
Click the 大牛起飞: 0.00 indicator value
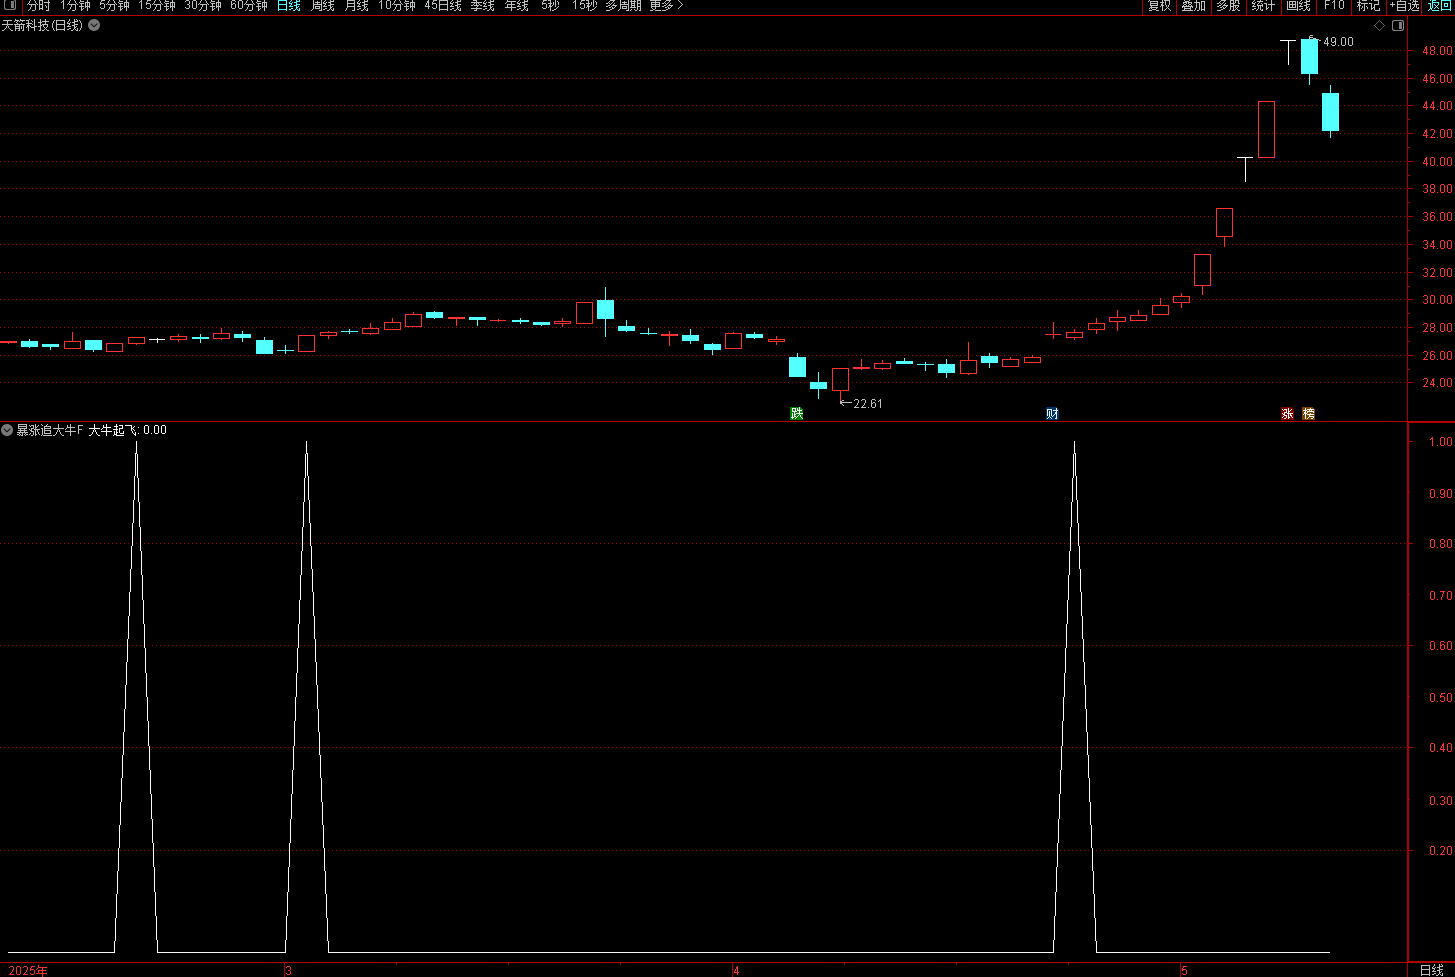click(x=128, y=430)
